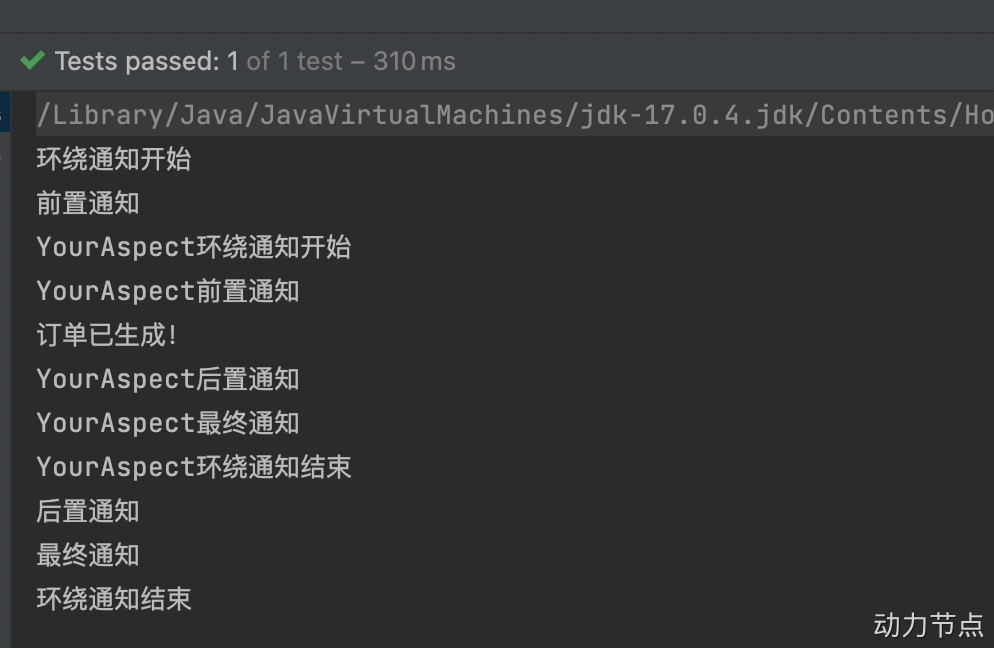Click the console area icon strip on left
The height and width of the screenshot is (648, 994).
(20, 300)
